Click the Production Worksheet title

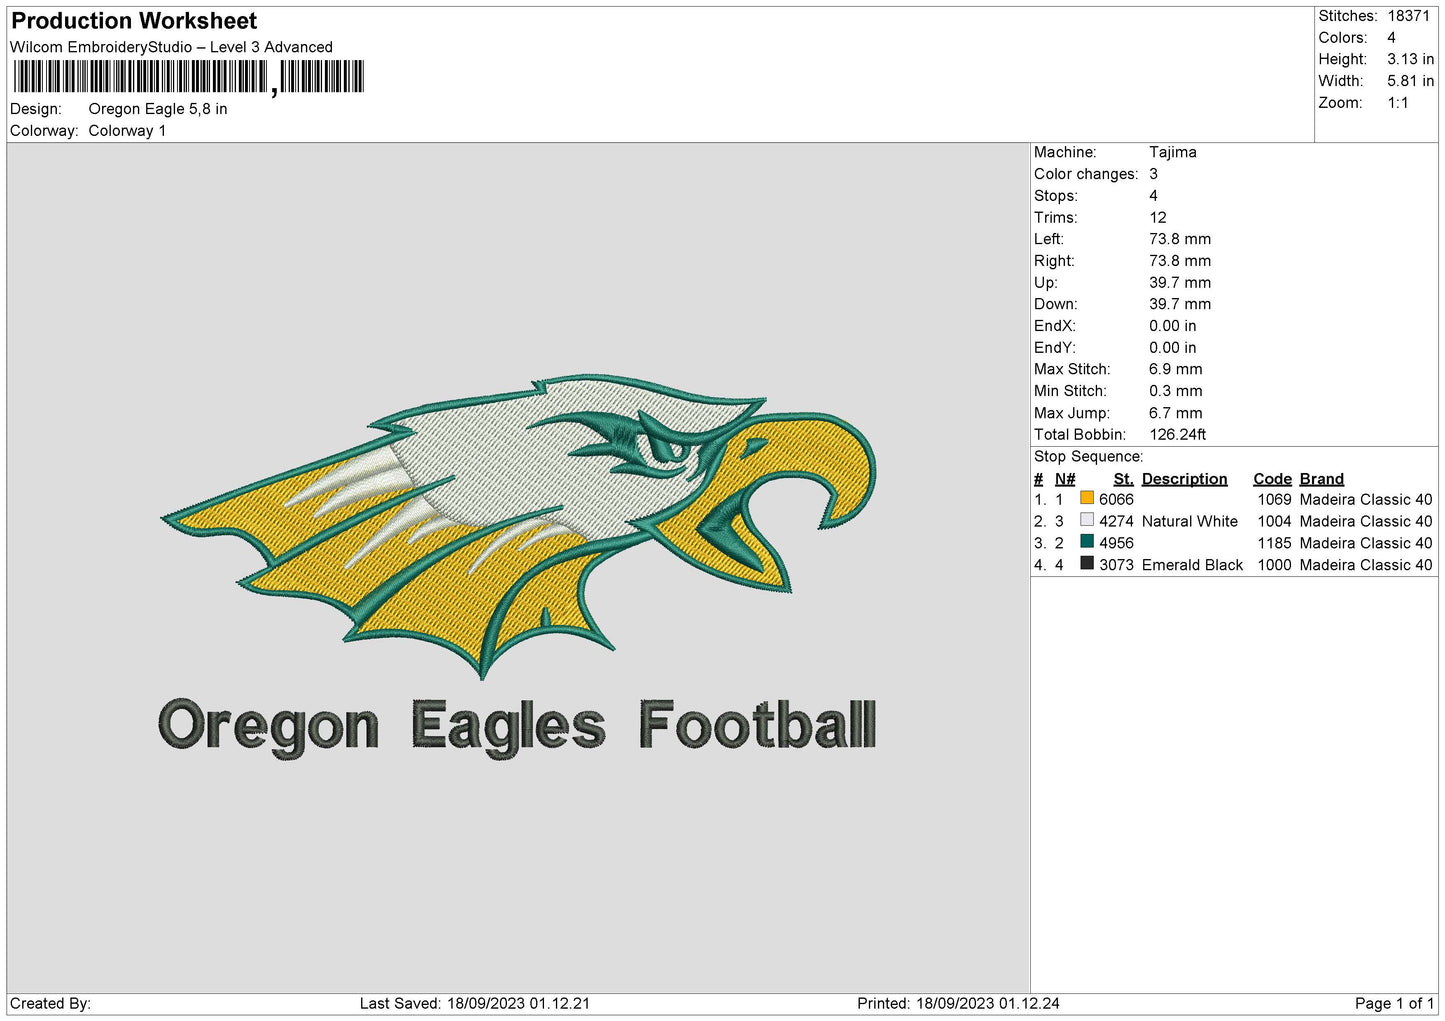[134, 21]
